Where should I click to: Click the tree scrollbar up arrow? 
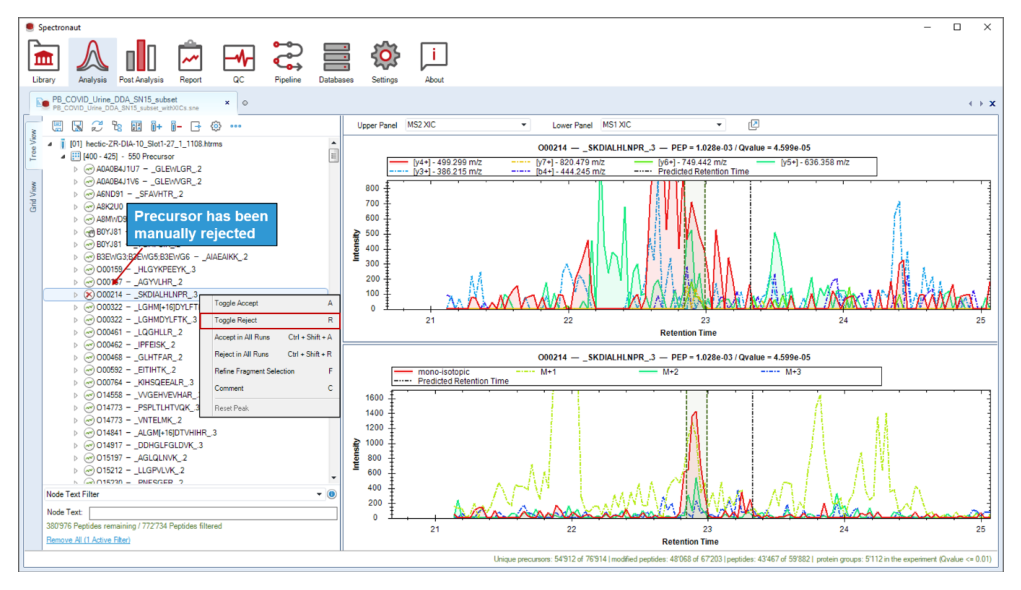tap(333, 143)
